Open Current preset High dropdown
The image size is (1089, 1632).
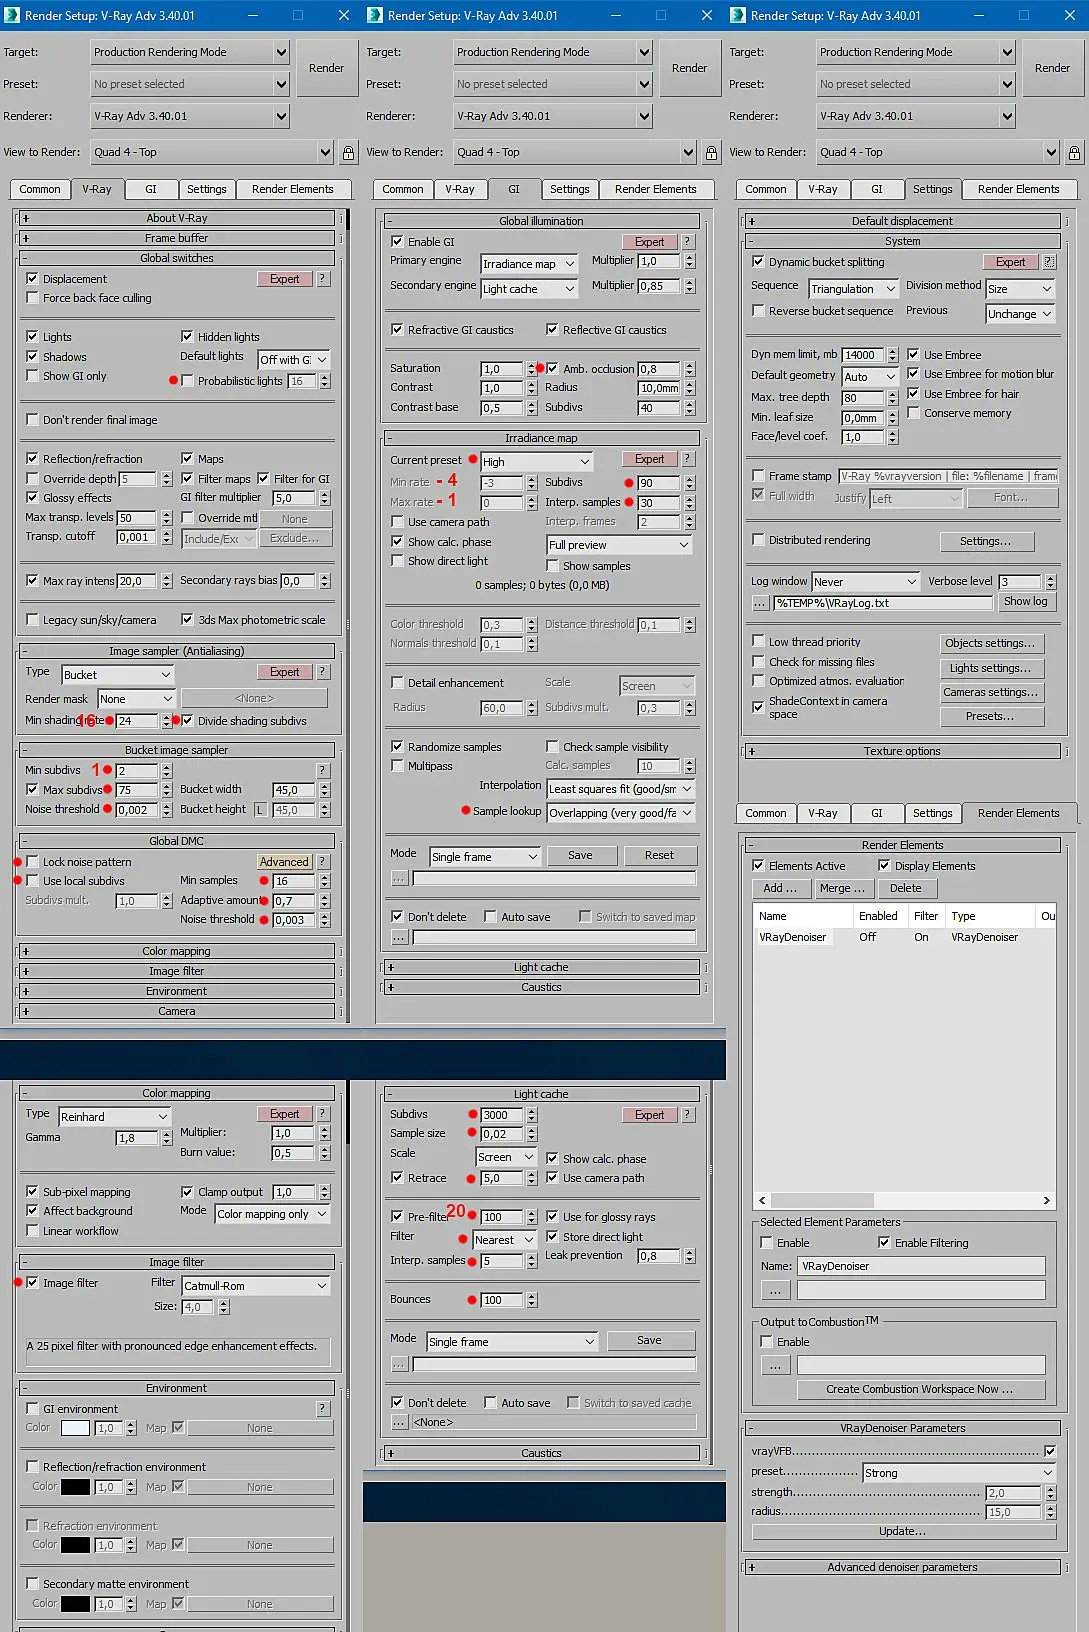pos(537,462)
